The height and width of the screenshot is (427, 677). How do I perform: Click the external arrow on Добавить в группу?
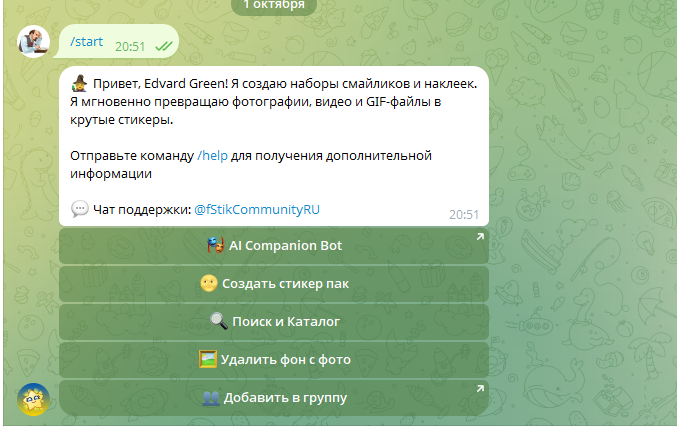[479, 389]
